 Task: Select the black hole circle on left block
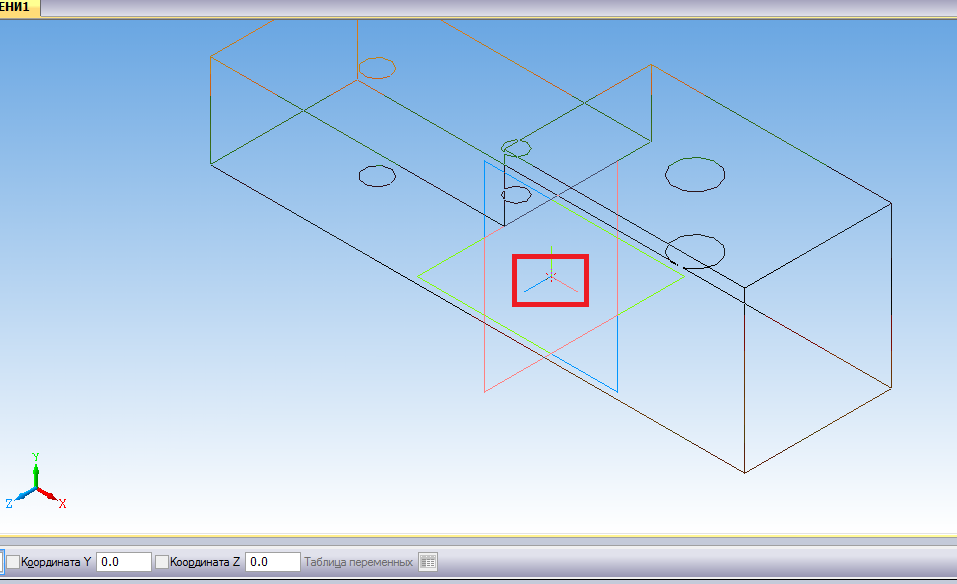(x=377, y=177)
